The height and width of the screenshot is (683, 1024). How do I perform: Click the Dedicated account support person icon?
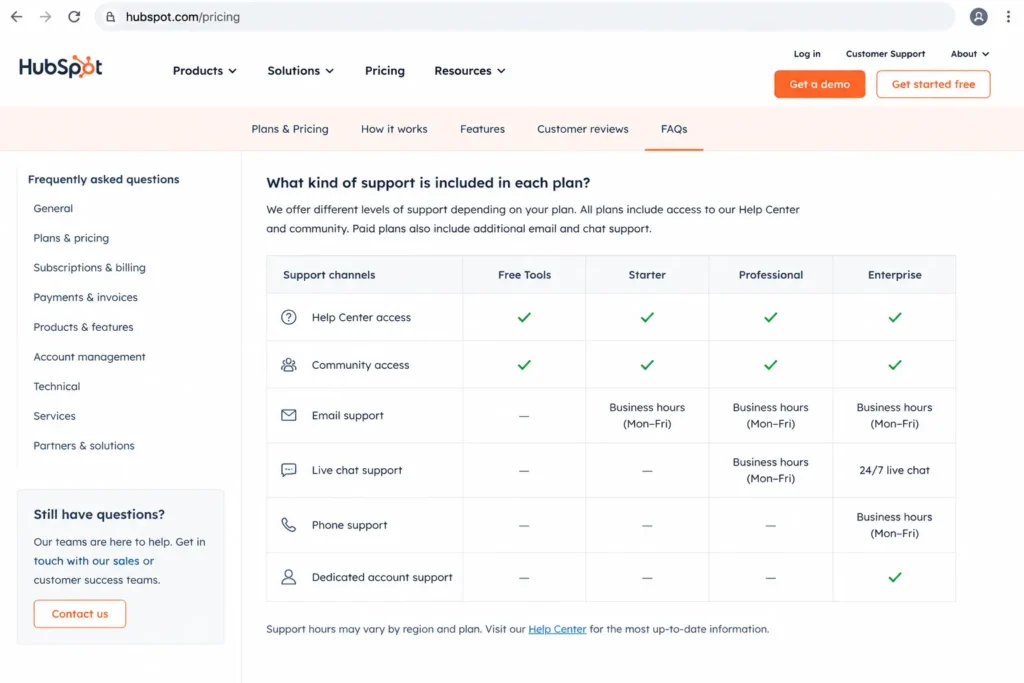pyautogui.click(x=289, y=577)
